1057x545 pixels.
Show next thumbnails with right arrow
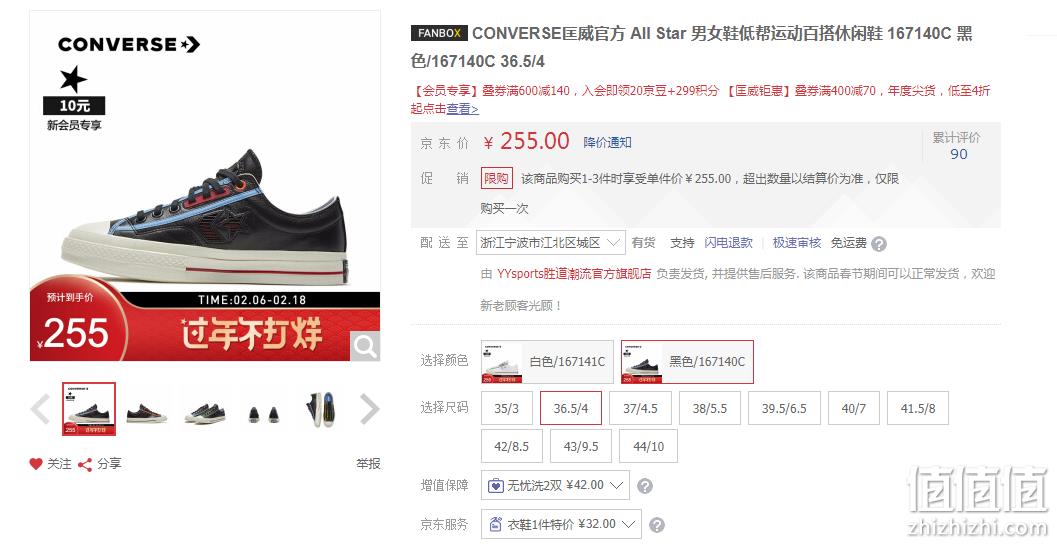coord(369,409)
